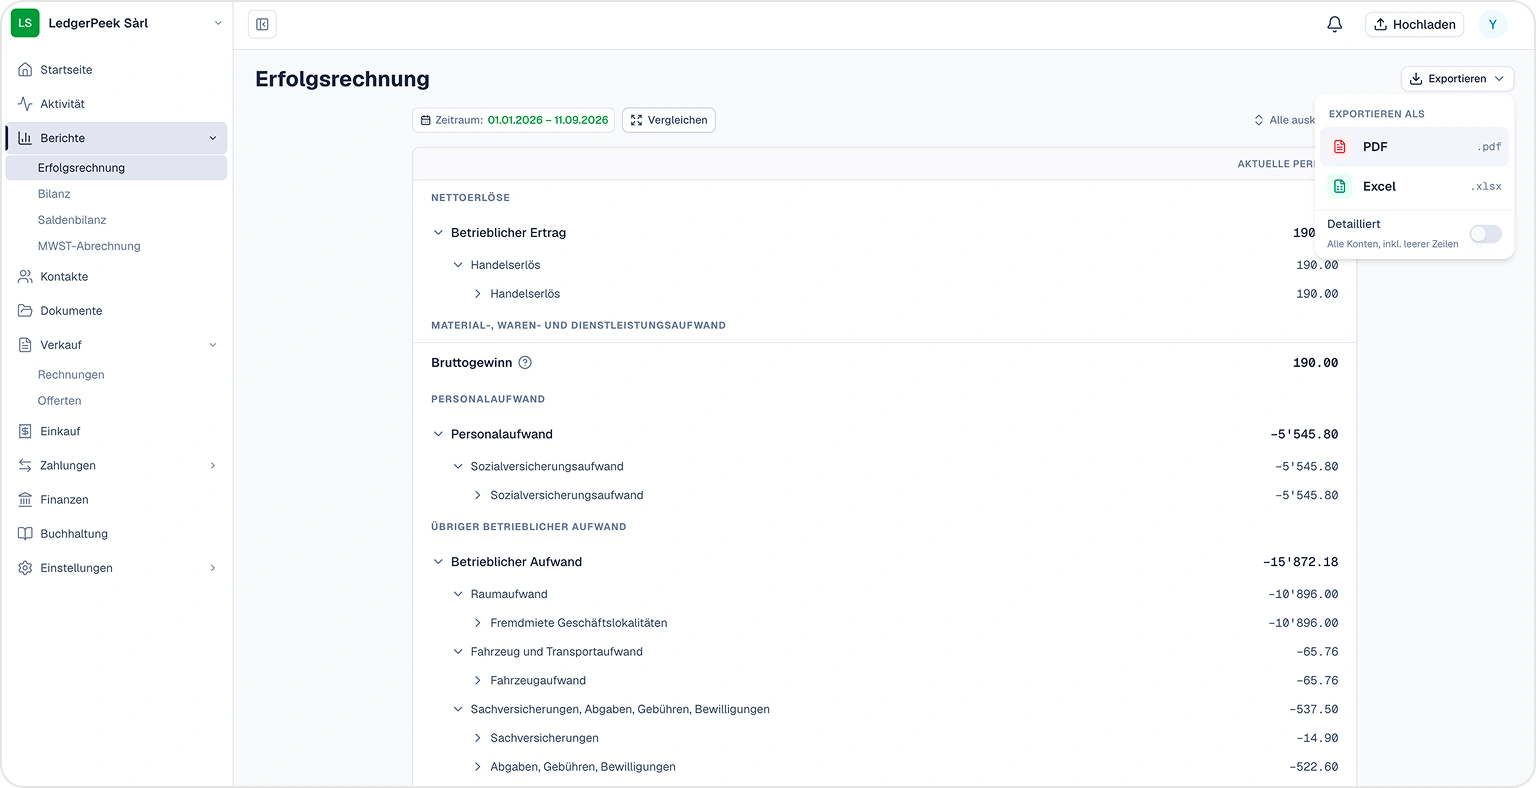Select Excel export option
The width and height of the screenshot is (1536, 788).
[1414, 186]
